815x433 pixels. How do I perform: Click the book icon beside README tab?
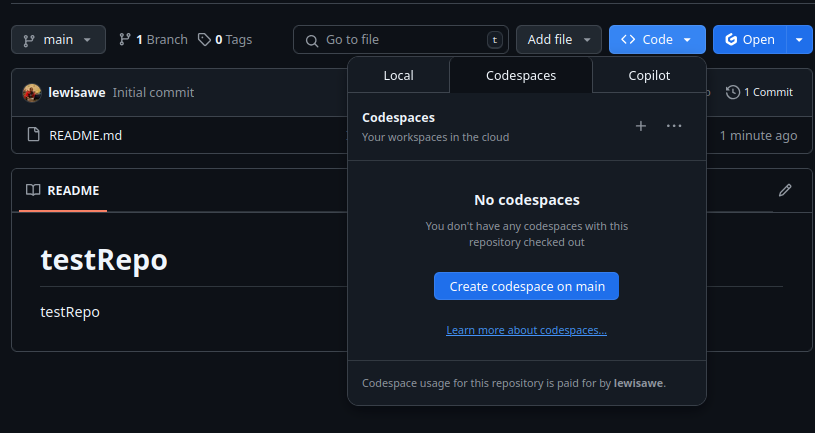pos(33,190)
